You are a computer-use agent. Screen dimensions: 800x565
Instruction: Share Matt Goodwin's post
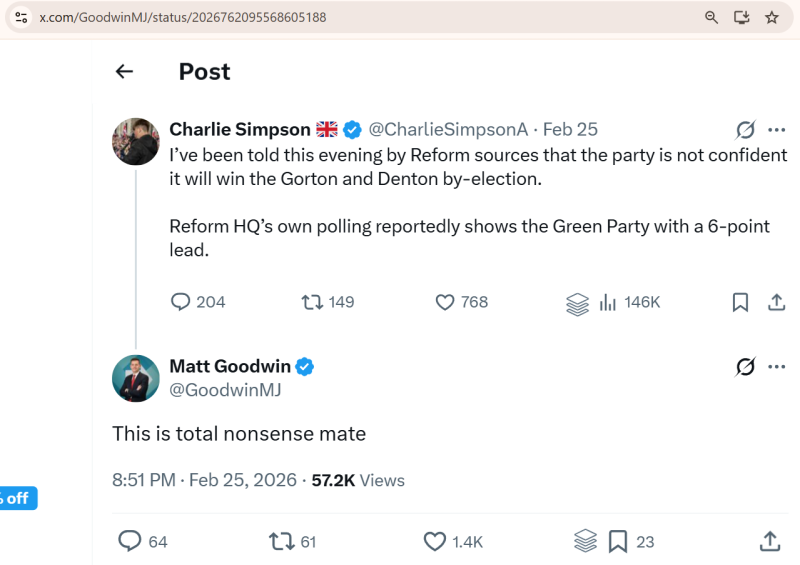pos(770,541)
